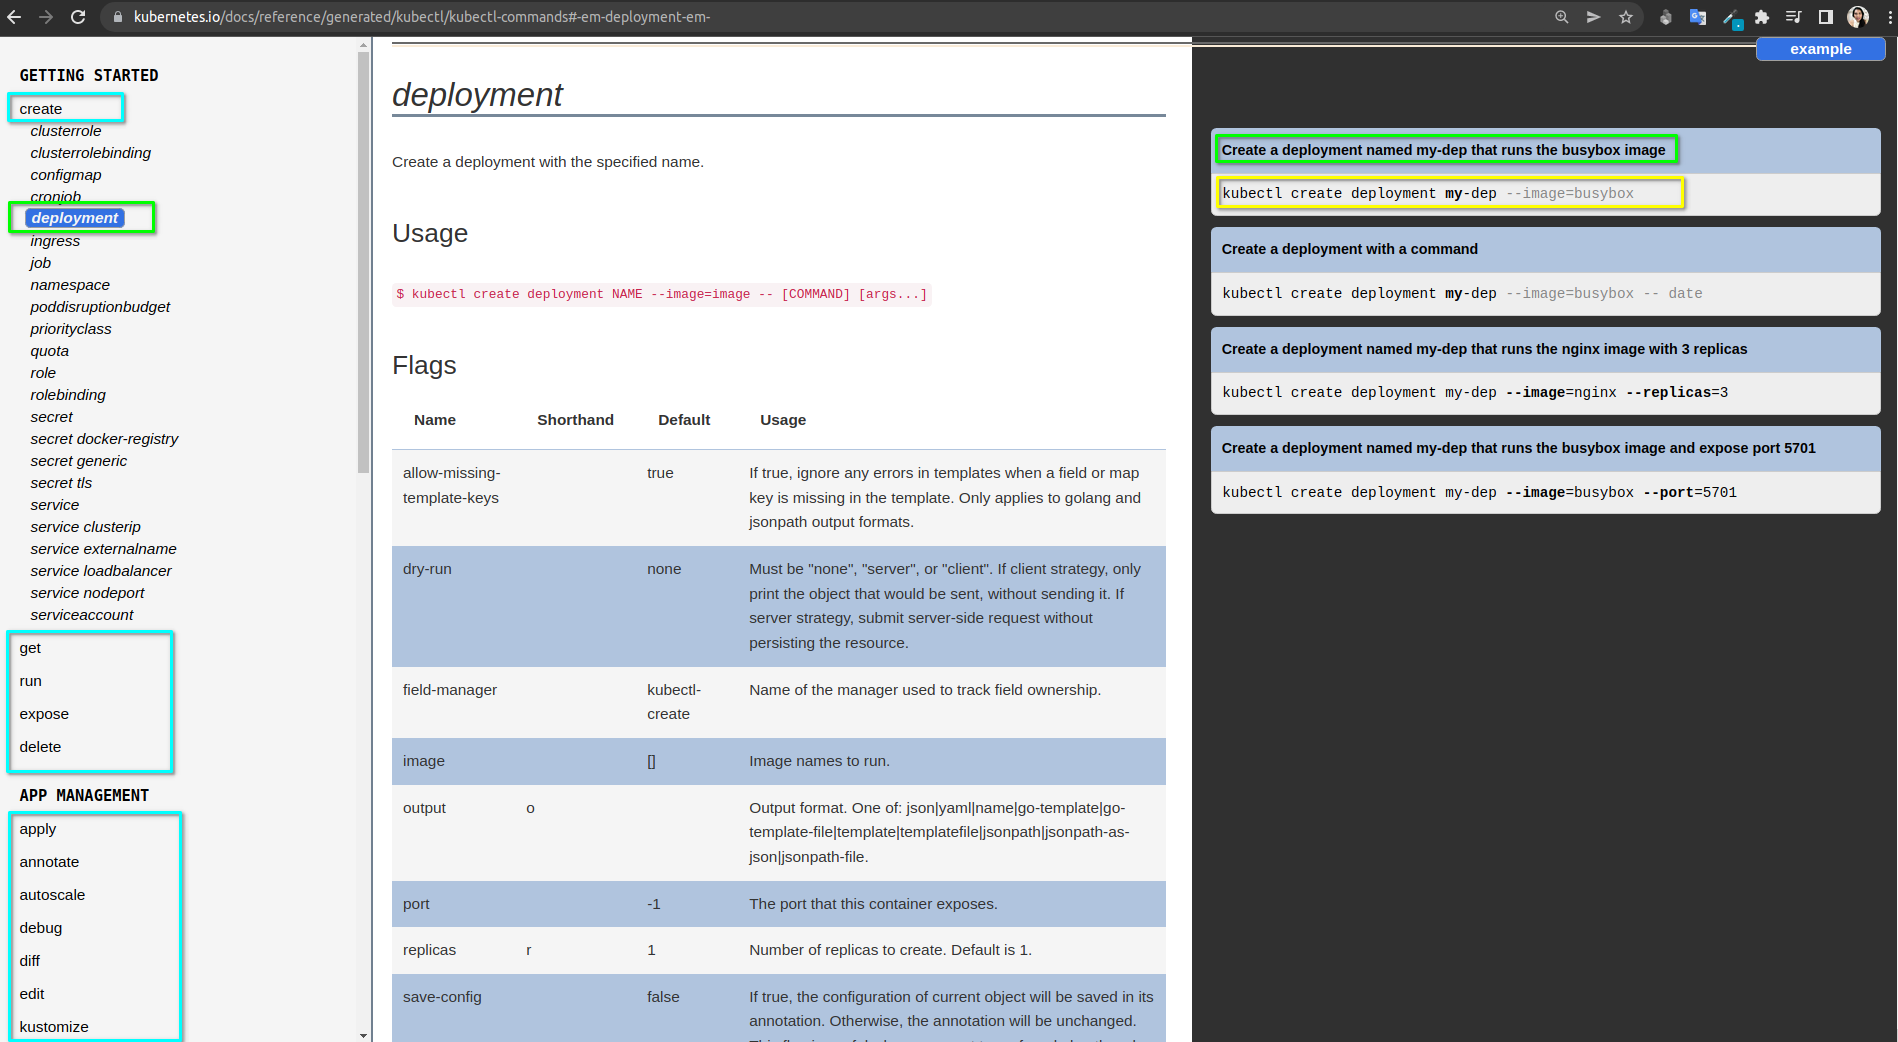Open quota subcommand
This screenshot has height=1042, width=1898.
(x=50, y=351)
